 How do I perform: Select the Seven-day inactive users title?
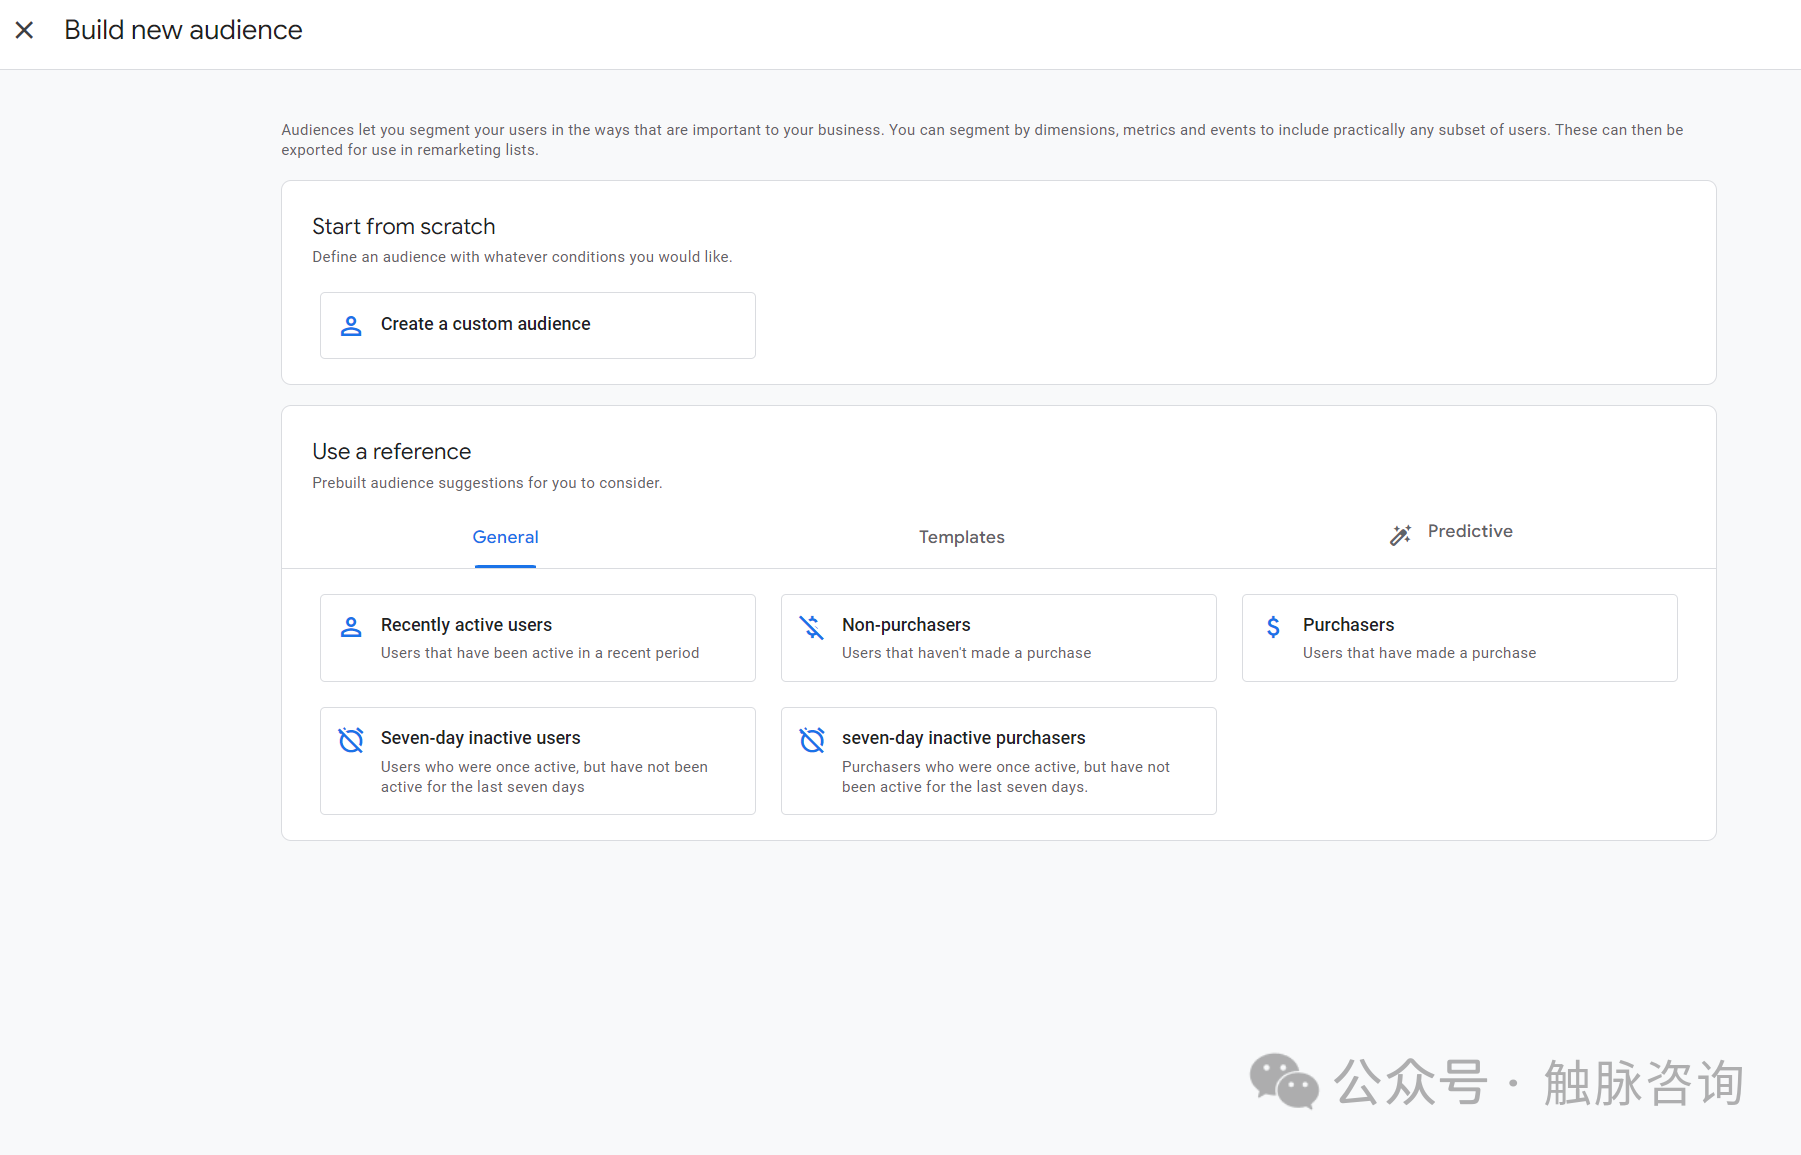[x=480, y=738]
